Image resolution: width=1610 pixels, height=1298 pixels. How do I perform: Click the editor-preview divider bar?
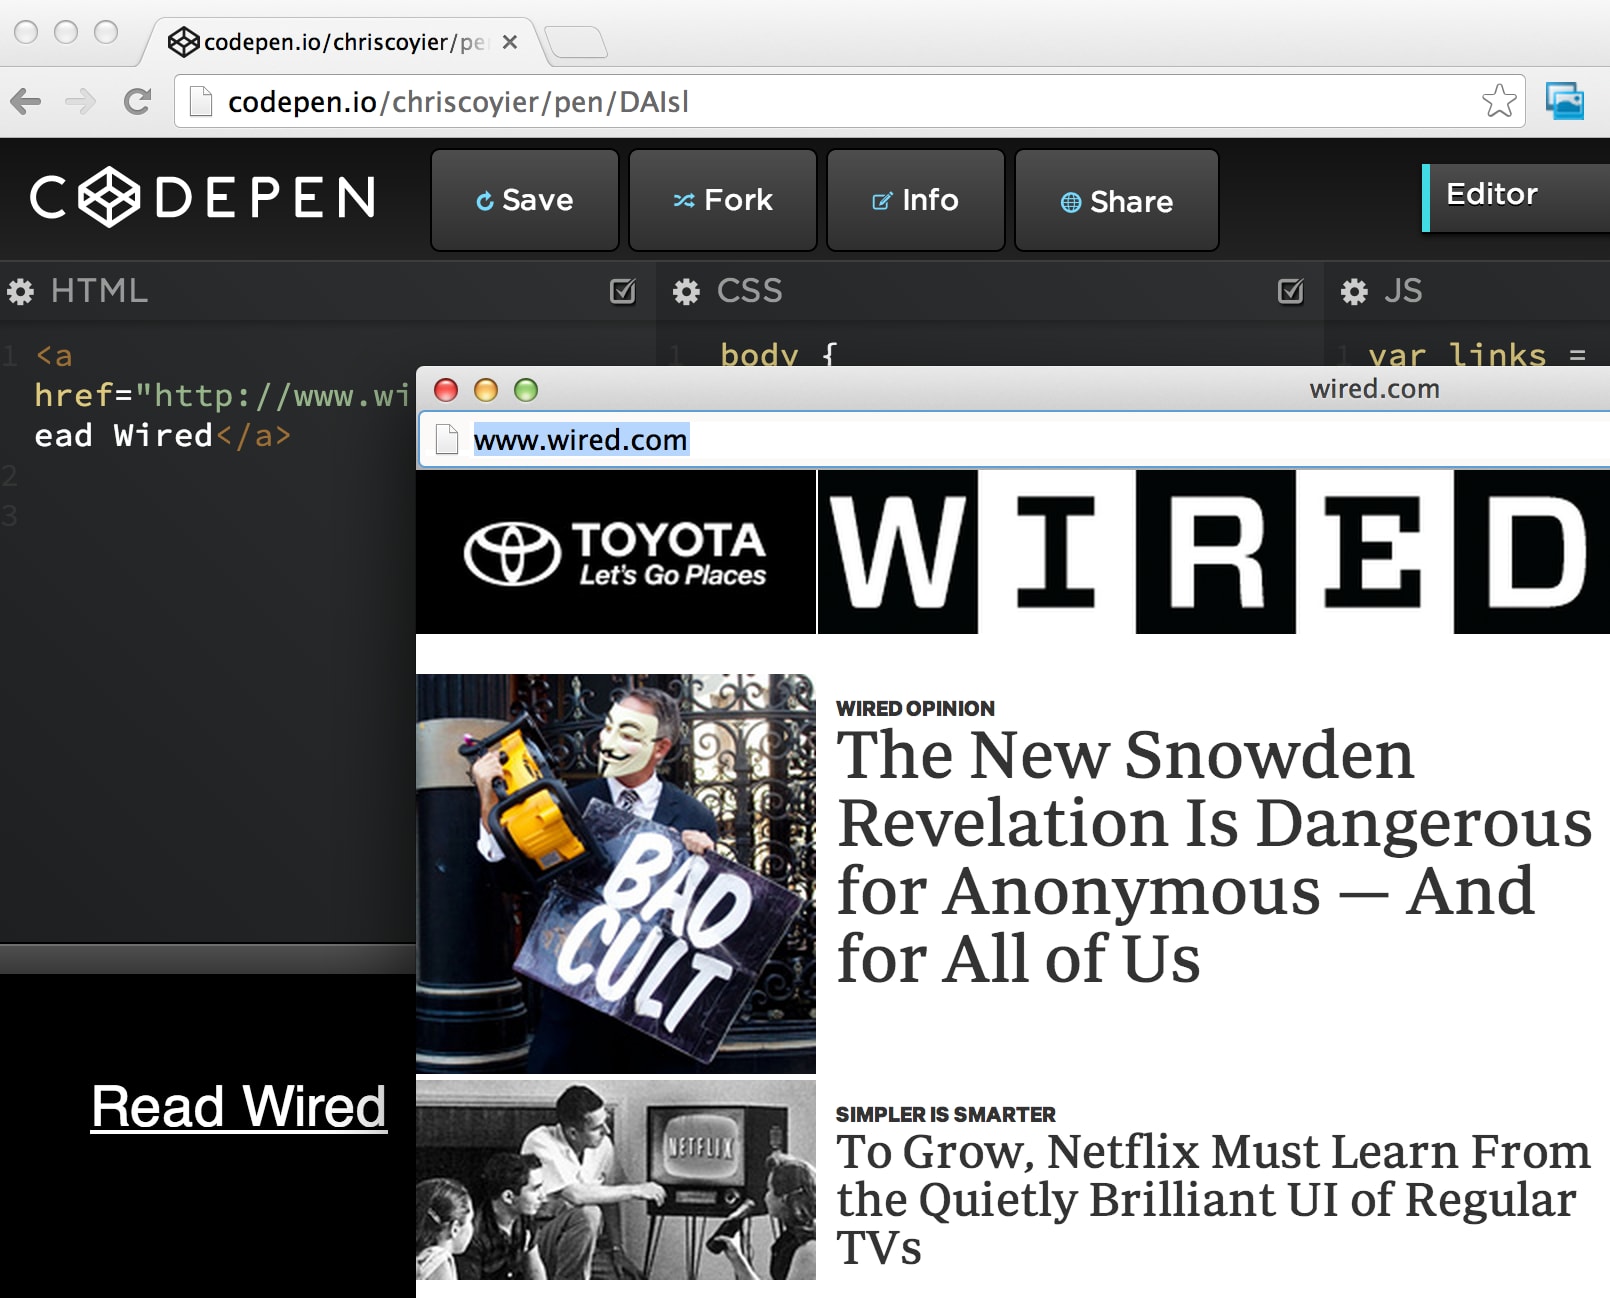(208, 958)
